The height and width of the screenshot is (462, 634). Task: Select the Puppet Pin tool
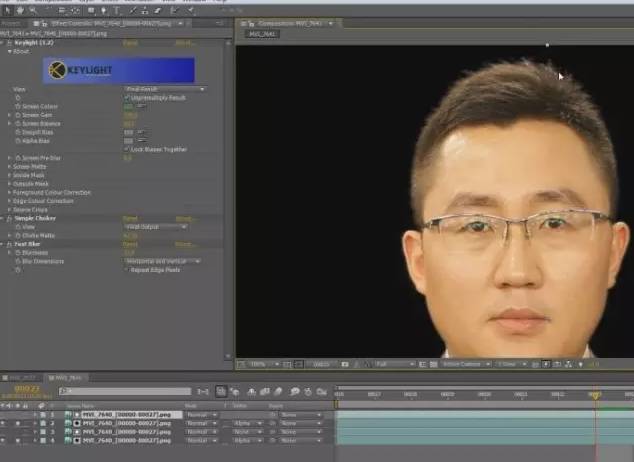pos(190,11)
